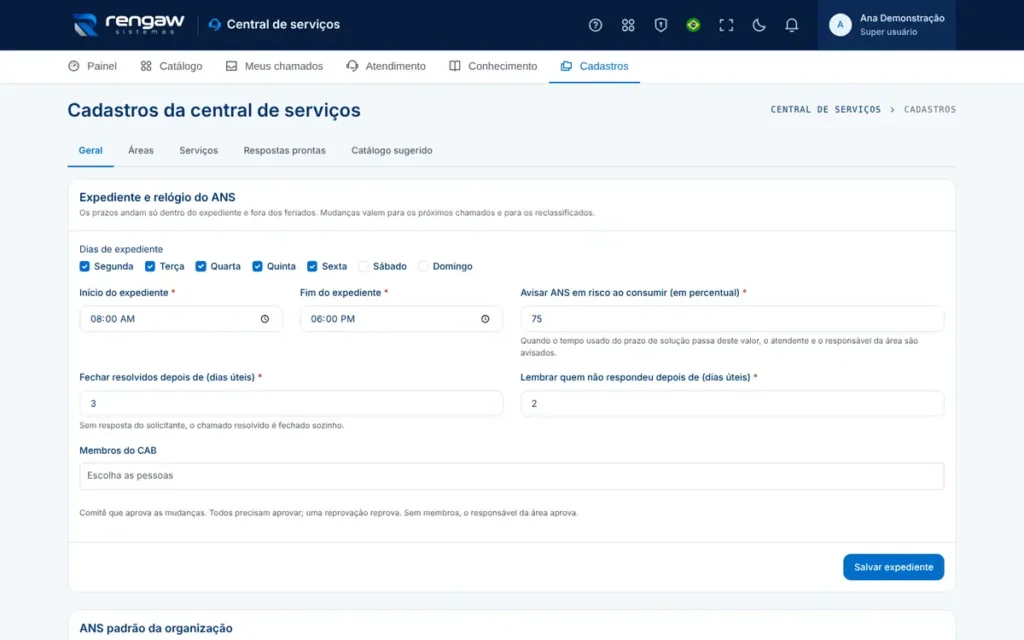
Task: Click the Central de serviços headset icon
Action: click(214, 25)
